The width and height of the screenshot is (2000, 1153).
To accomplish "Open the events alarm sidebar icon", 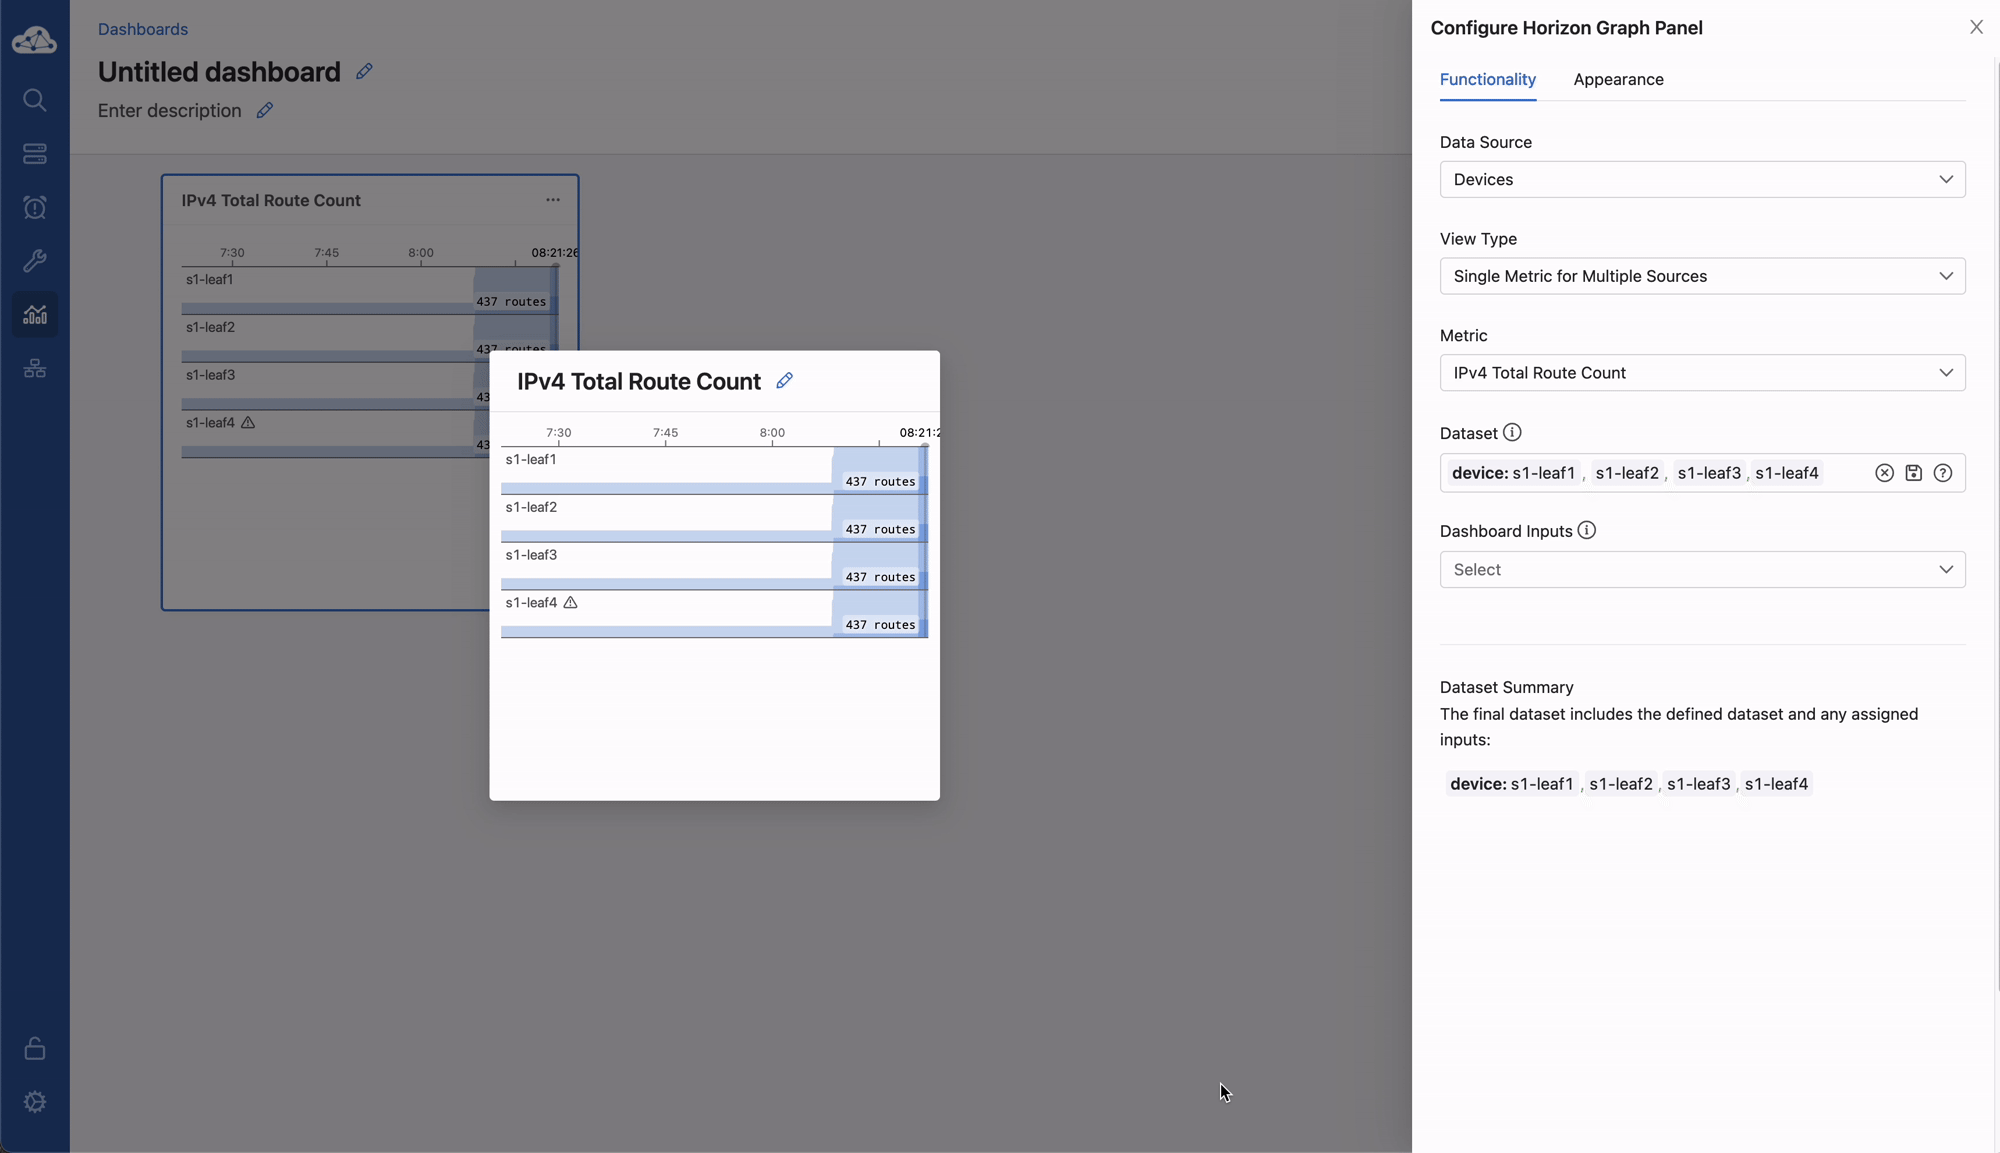I will pos(35,208).
